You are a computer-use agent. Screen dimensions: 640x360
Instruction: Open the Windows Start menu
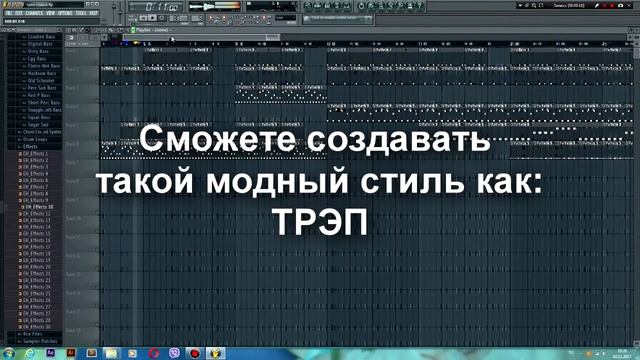coord(9,353)
